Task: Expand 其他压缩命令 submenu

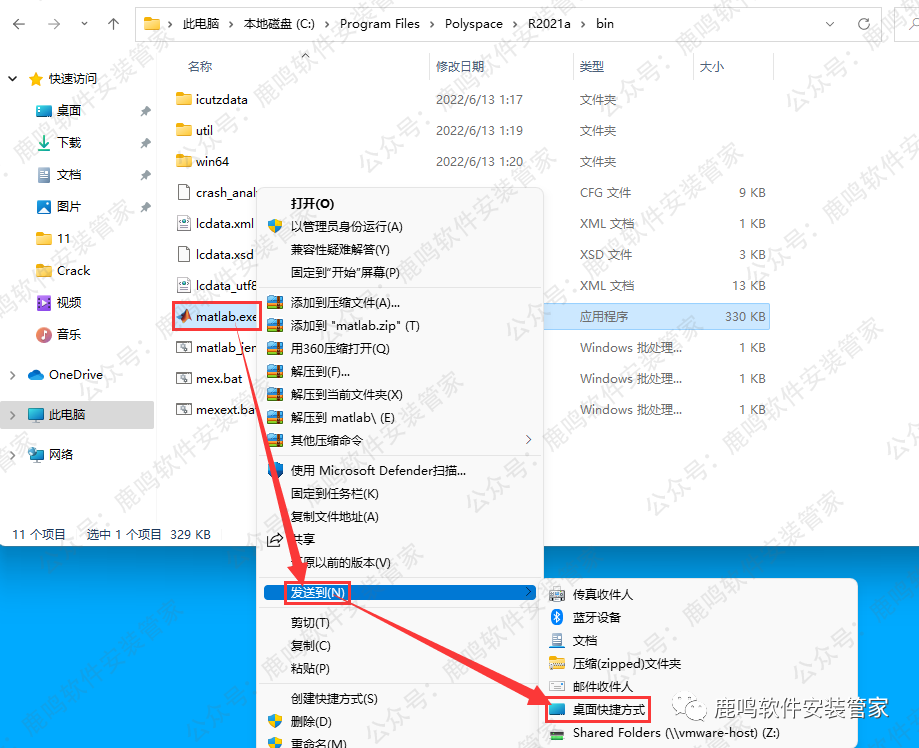Action: pos(400,440)
